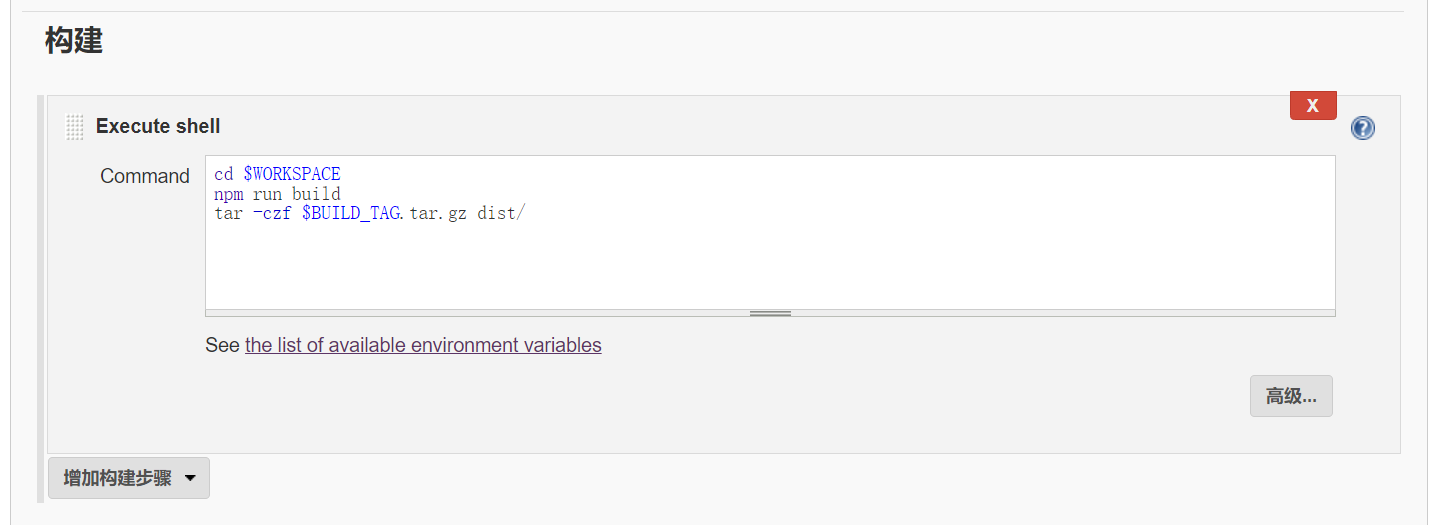Open the list of available environment variables
The height and width of the screenshot is (525, 1438).
(423, 345)
